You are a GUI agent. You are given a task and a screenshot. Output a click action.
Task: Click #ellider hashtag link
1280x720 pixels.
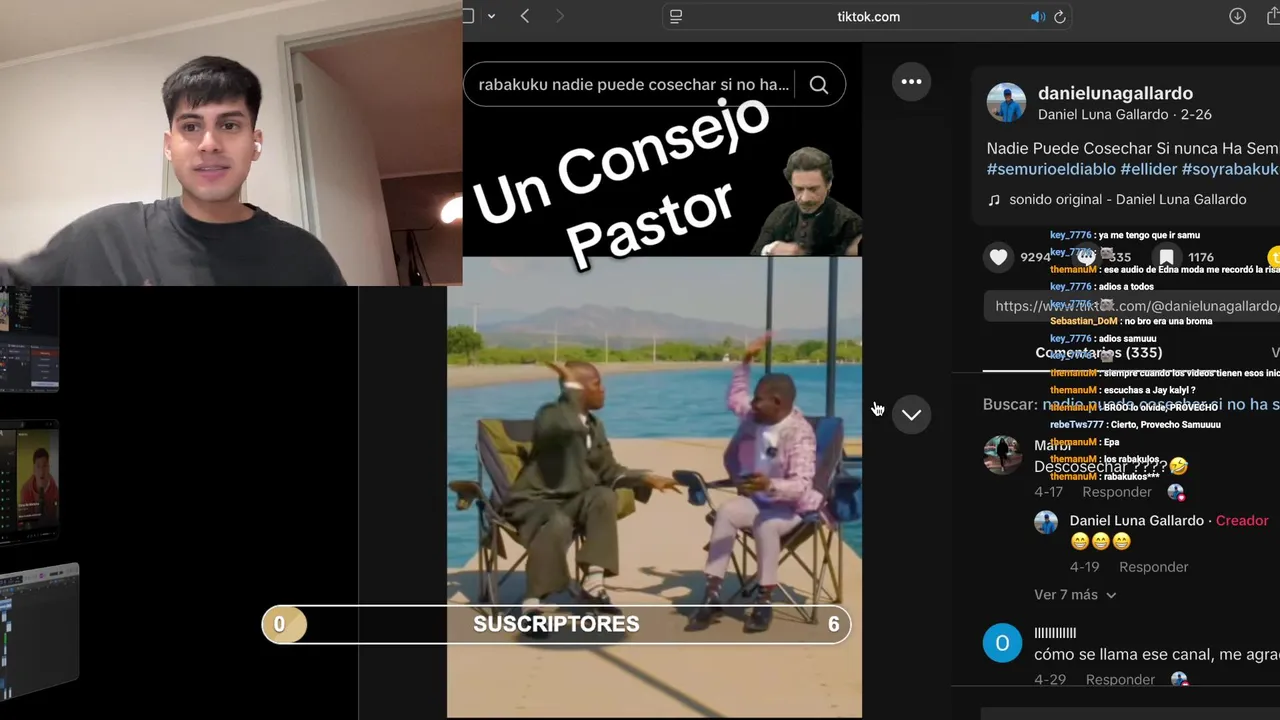click(1149, 170)
